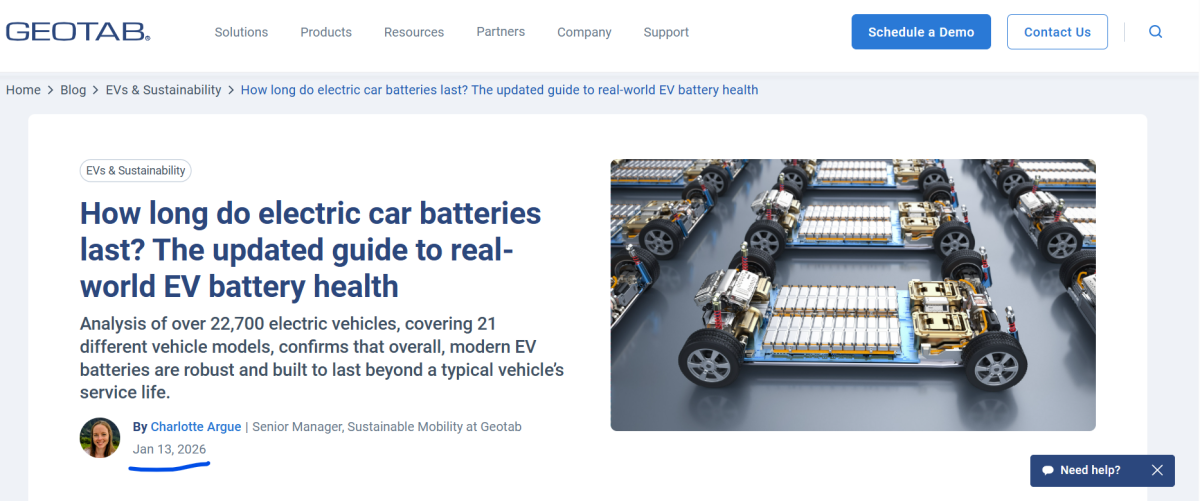Screen dimensions: 1200x501
Task: Click the current article breadcrumb link
Action: point(499,90)
